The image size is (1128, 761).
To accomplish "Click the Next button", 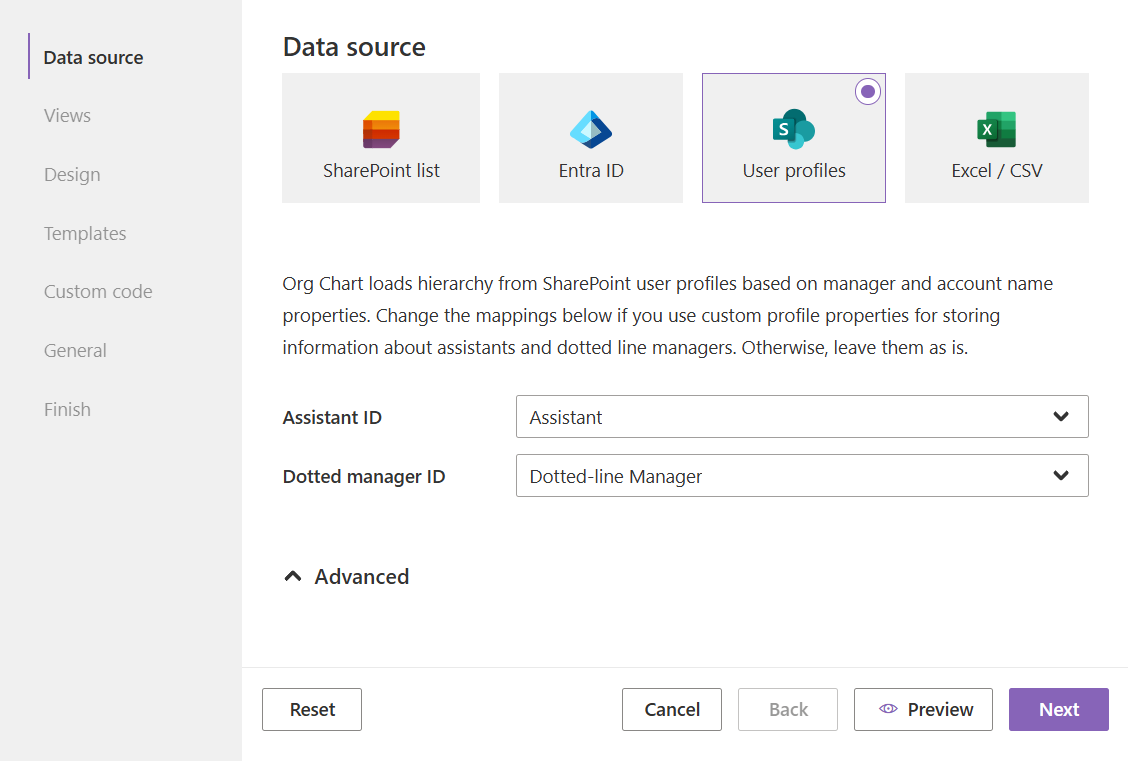I will pos(1059,709).
